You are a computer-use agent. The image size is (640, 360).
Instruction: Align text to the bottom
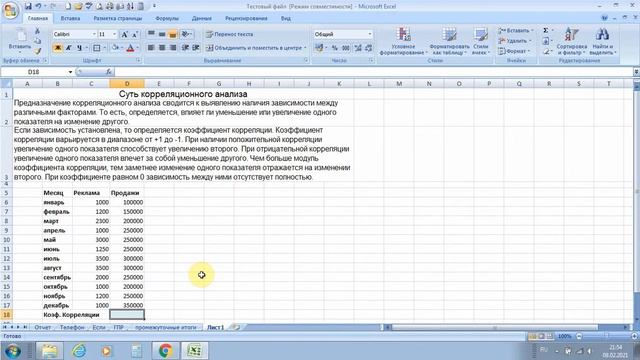click(x=173, y=34)
